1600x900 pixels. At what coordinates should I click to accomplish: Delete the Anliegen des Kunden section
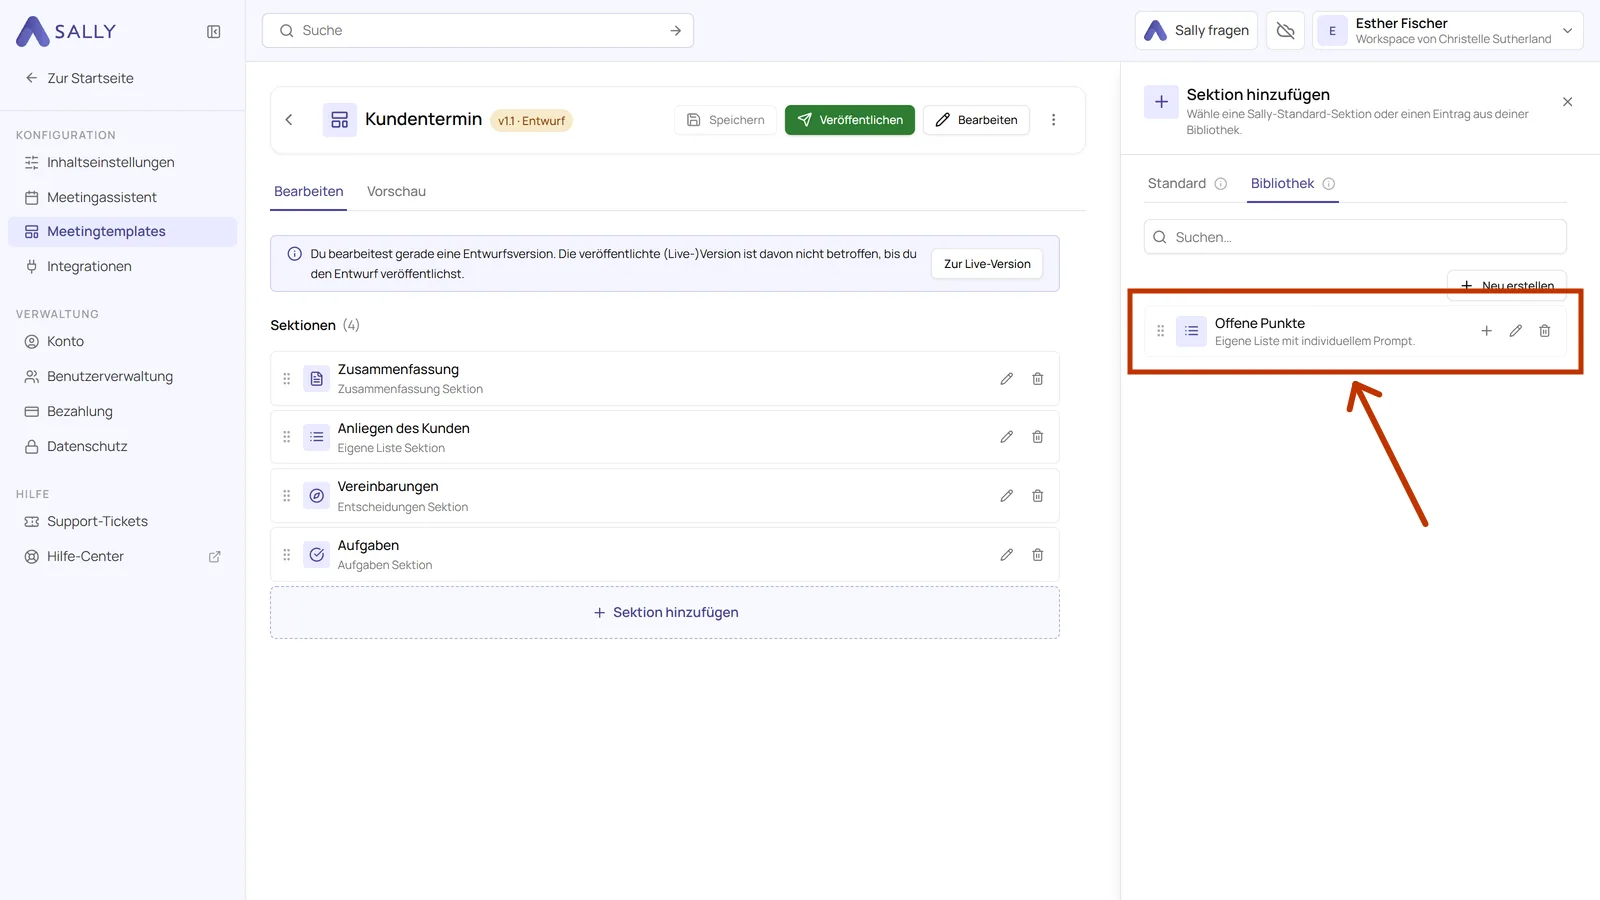pyautogui.click(x=1038, y=437)
